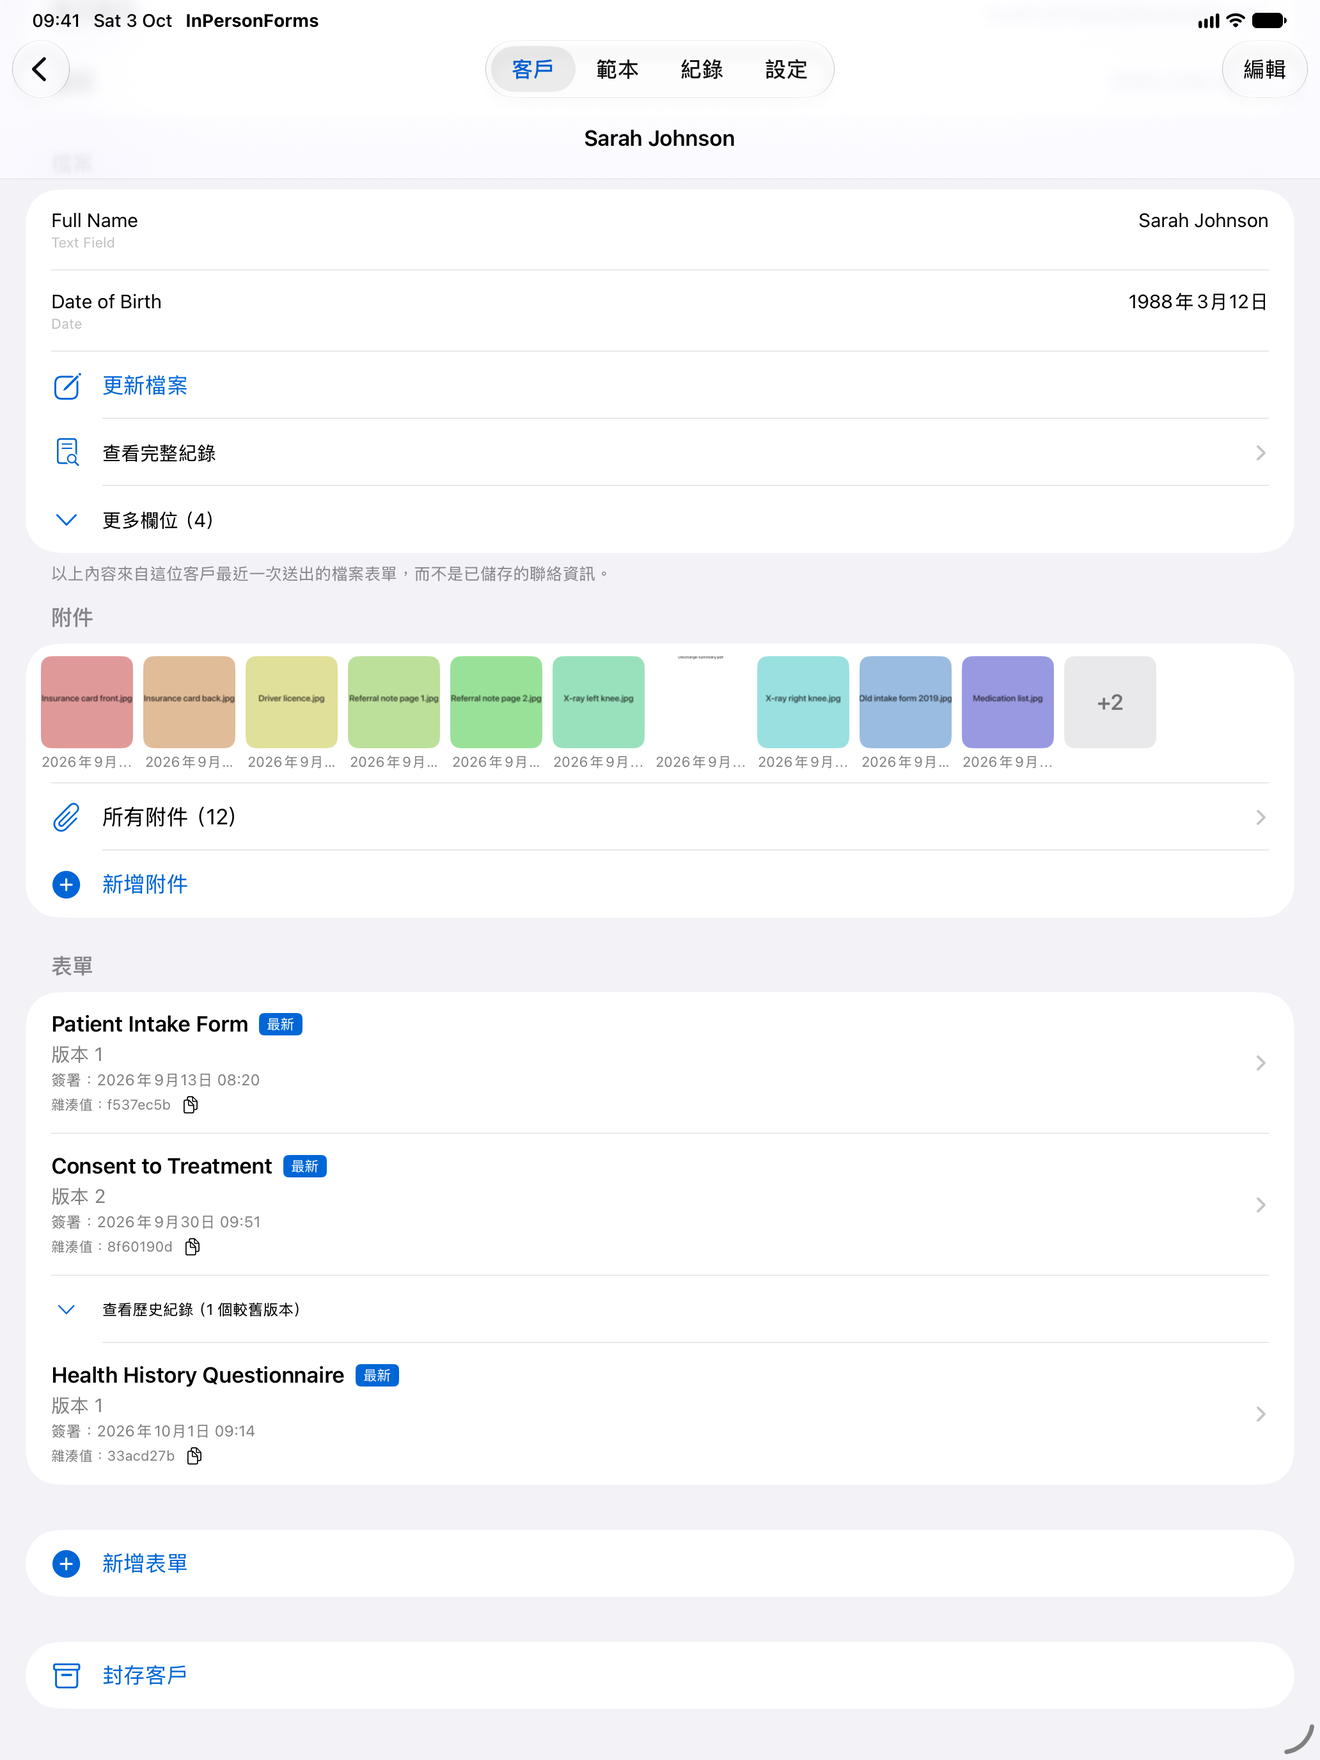Open Health History Questionnaire via its chevron
Viewport: 1320px width, 1760px height.
pos(1261,1414)
